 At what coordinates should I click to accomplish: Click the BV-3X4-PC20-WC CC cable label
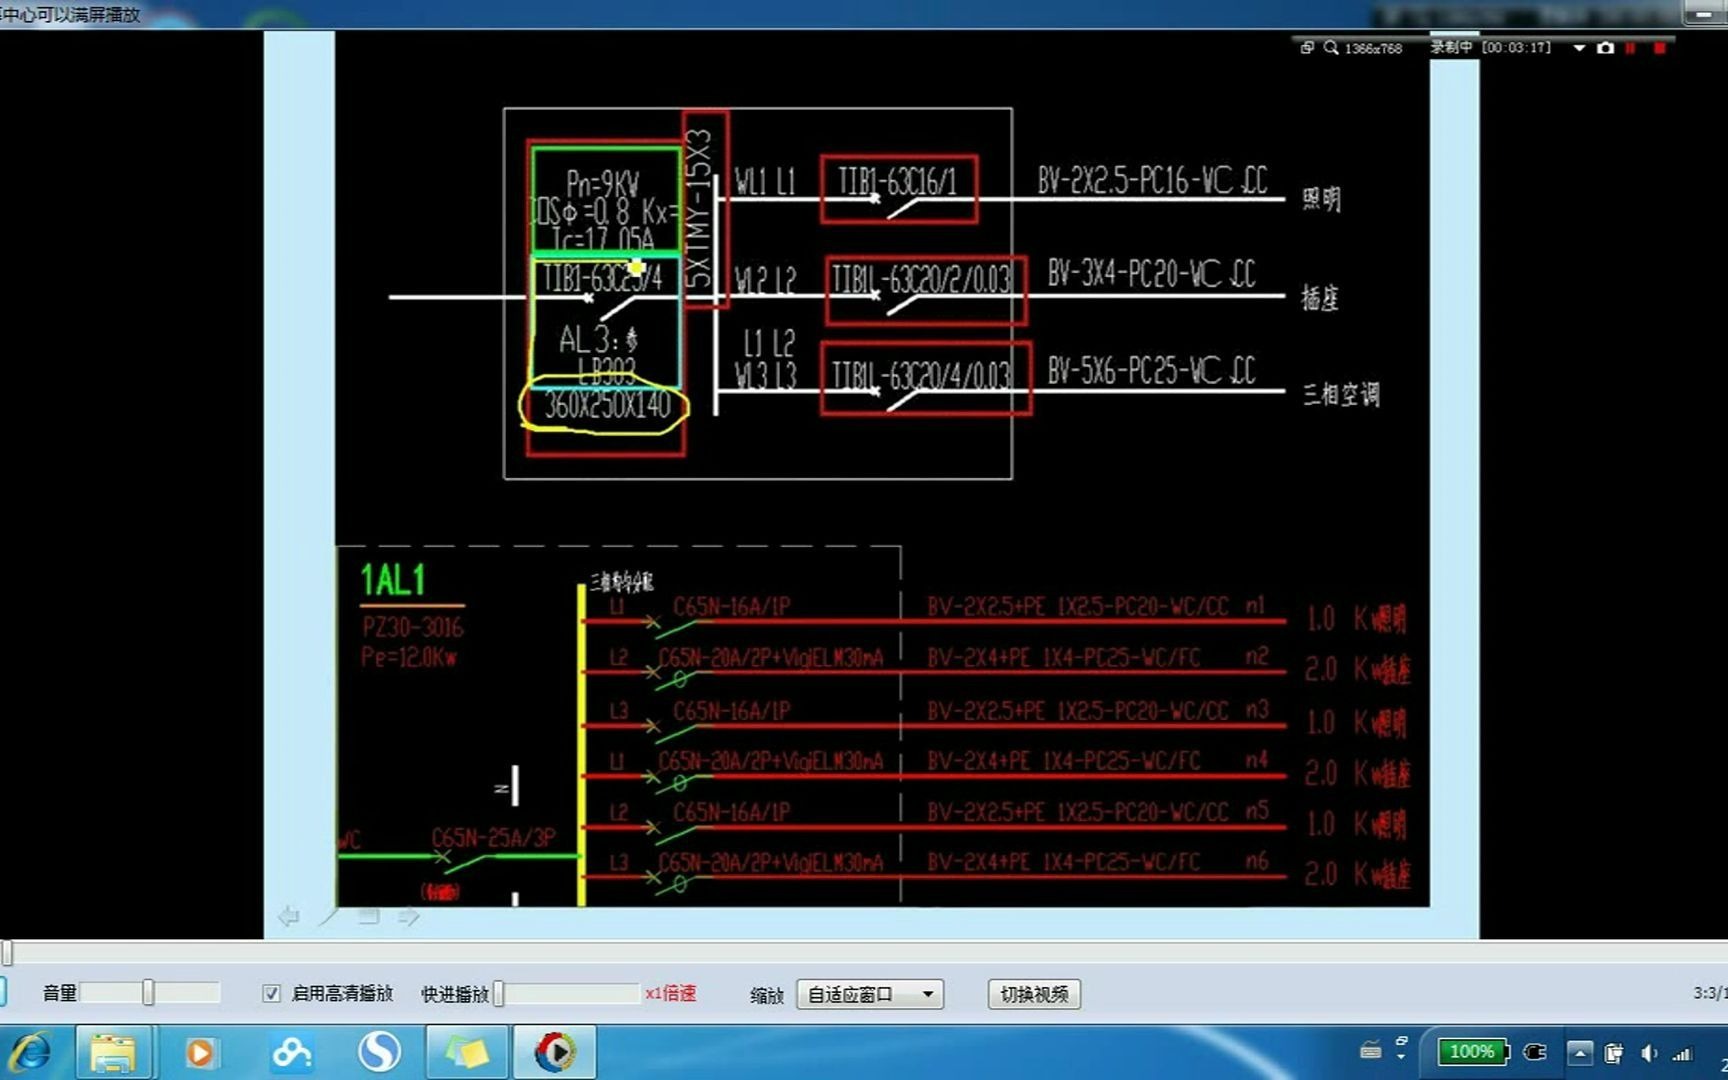point(1151,274)
